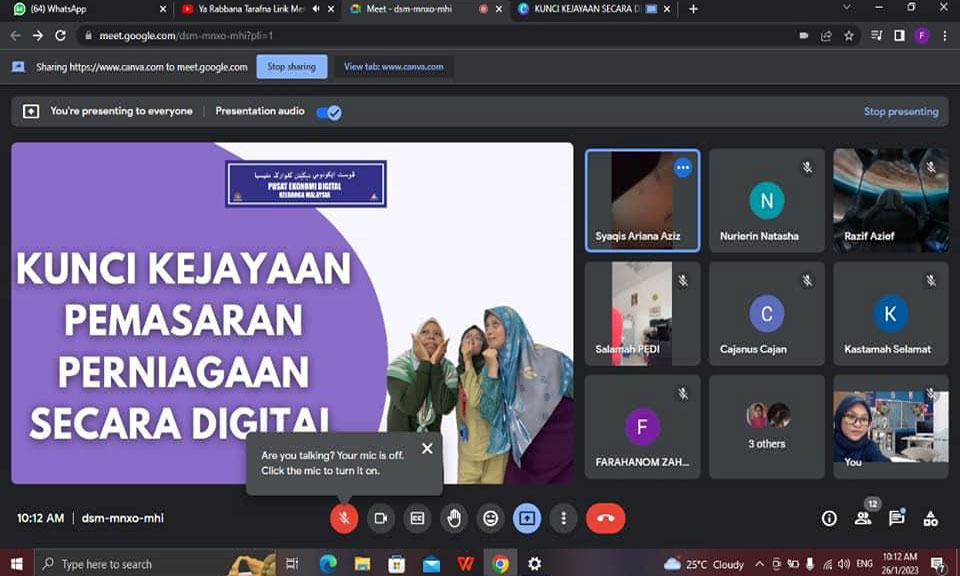Toggle the camera button
Viewport: 960px width, 576px height.
(x=380, y=518)
